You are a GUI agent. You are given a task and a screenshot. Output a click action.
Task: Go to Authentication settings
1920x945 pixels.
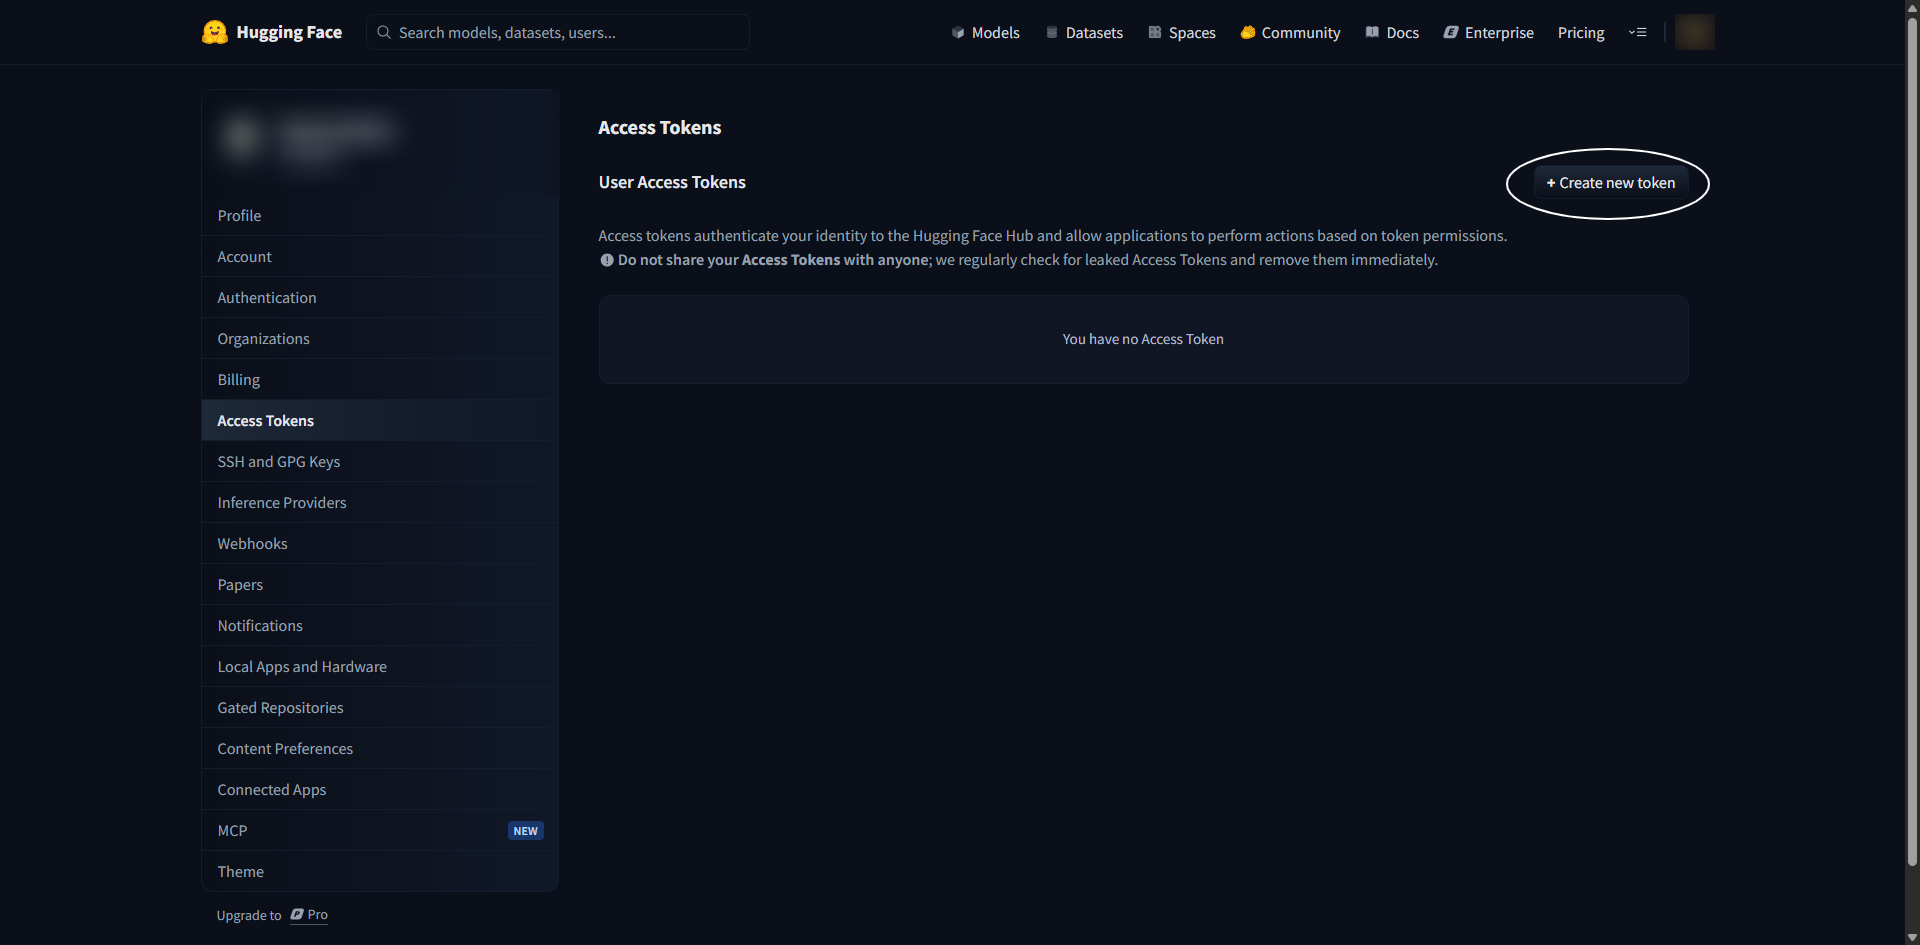pyautogui.click(x=380, y=297)
